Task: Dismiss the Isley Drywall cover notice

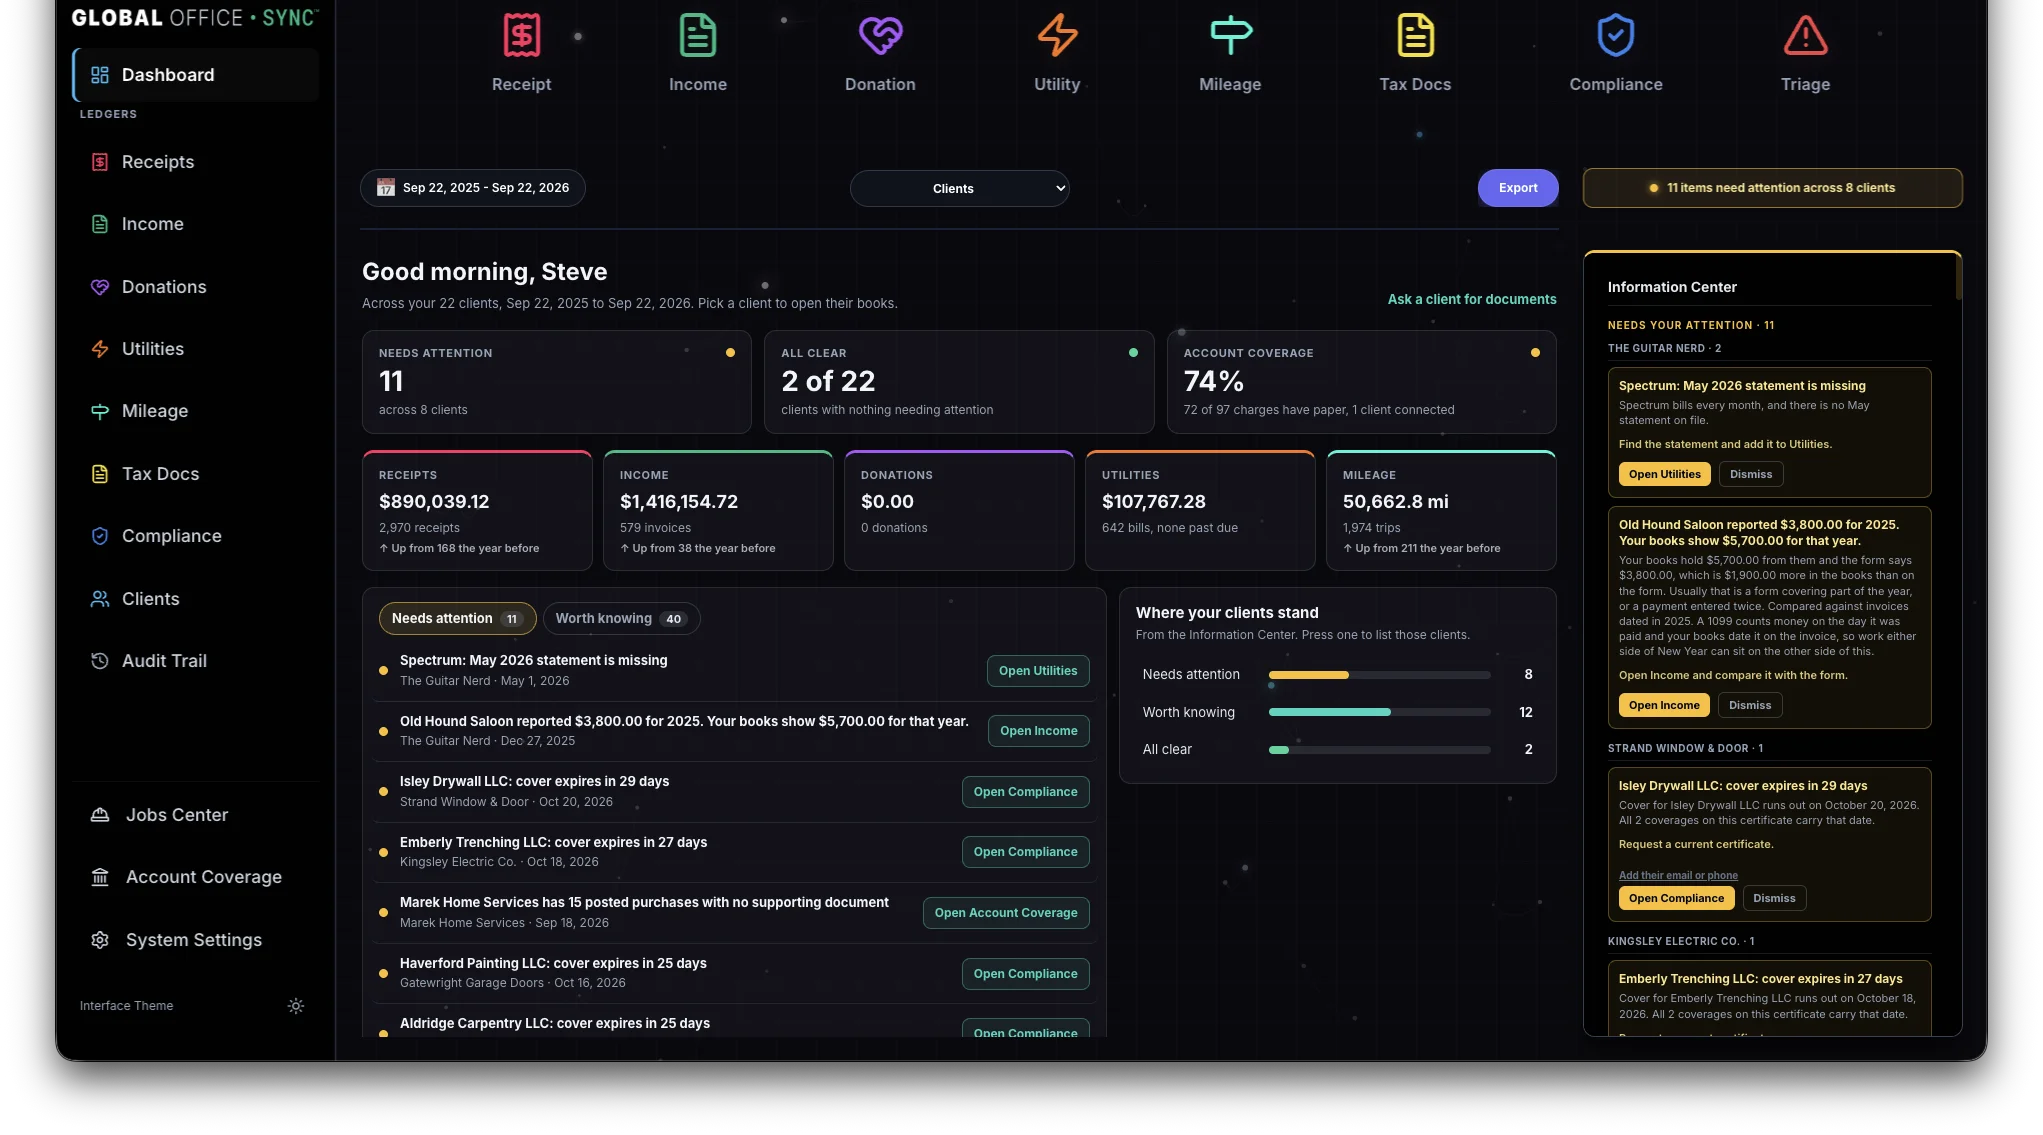Action: (1774, 898)
